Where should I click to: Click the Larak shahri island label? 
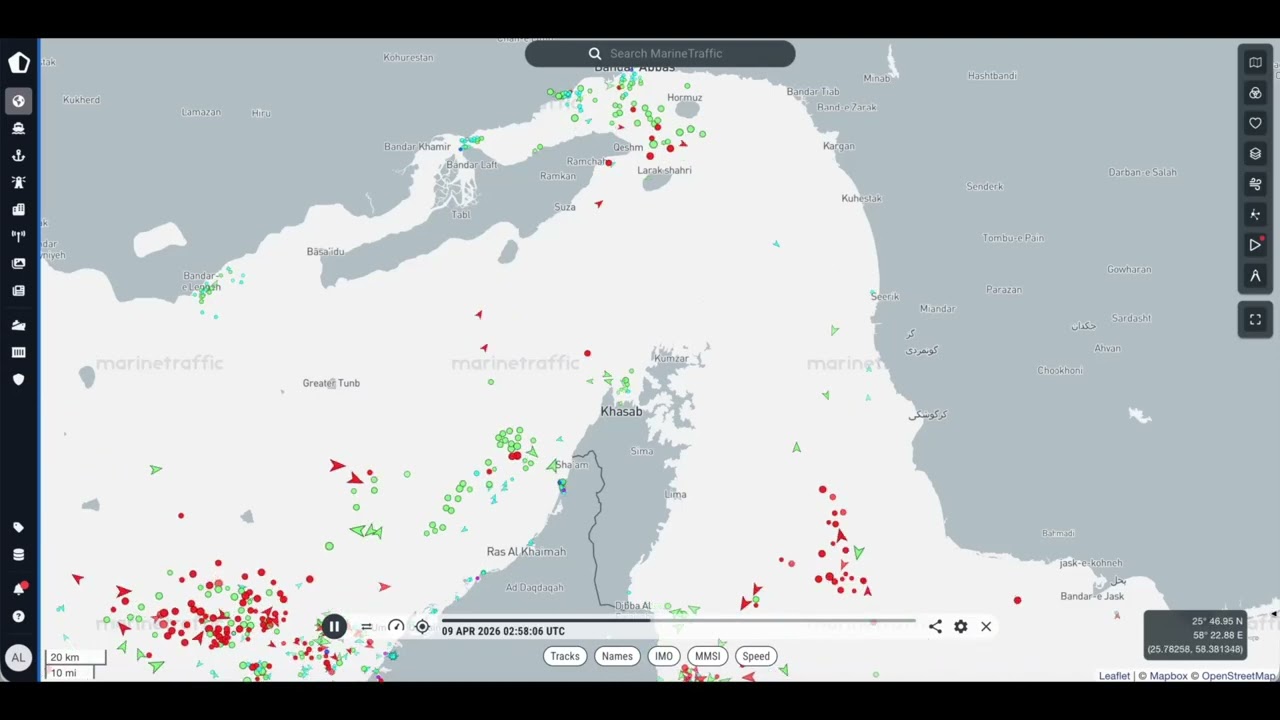tap(664, 170)
